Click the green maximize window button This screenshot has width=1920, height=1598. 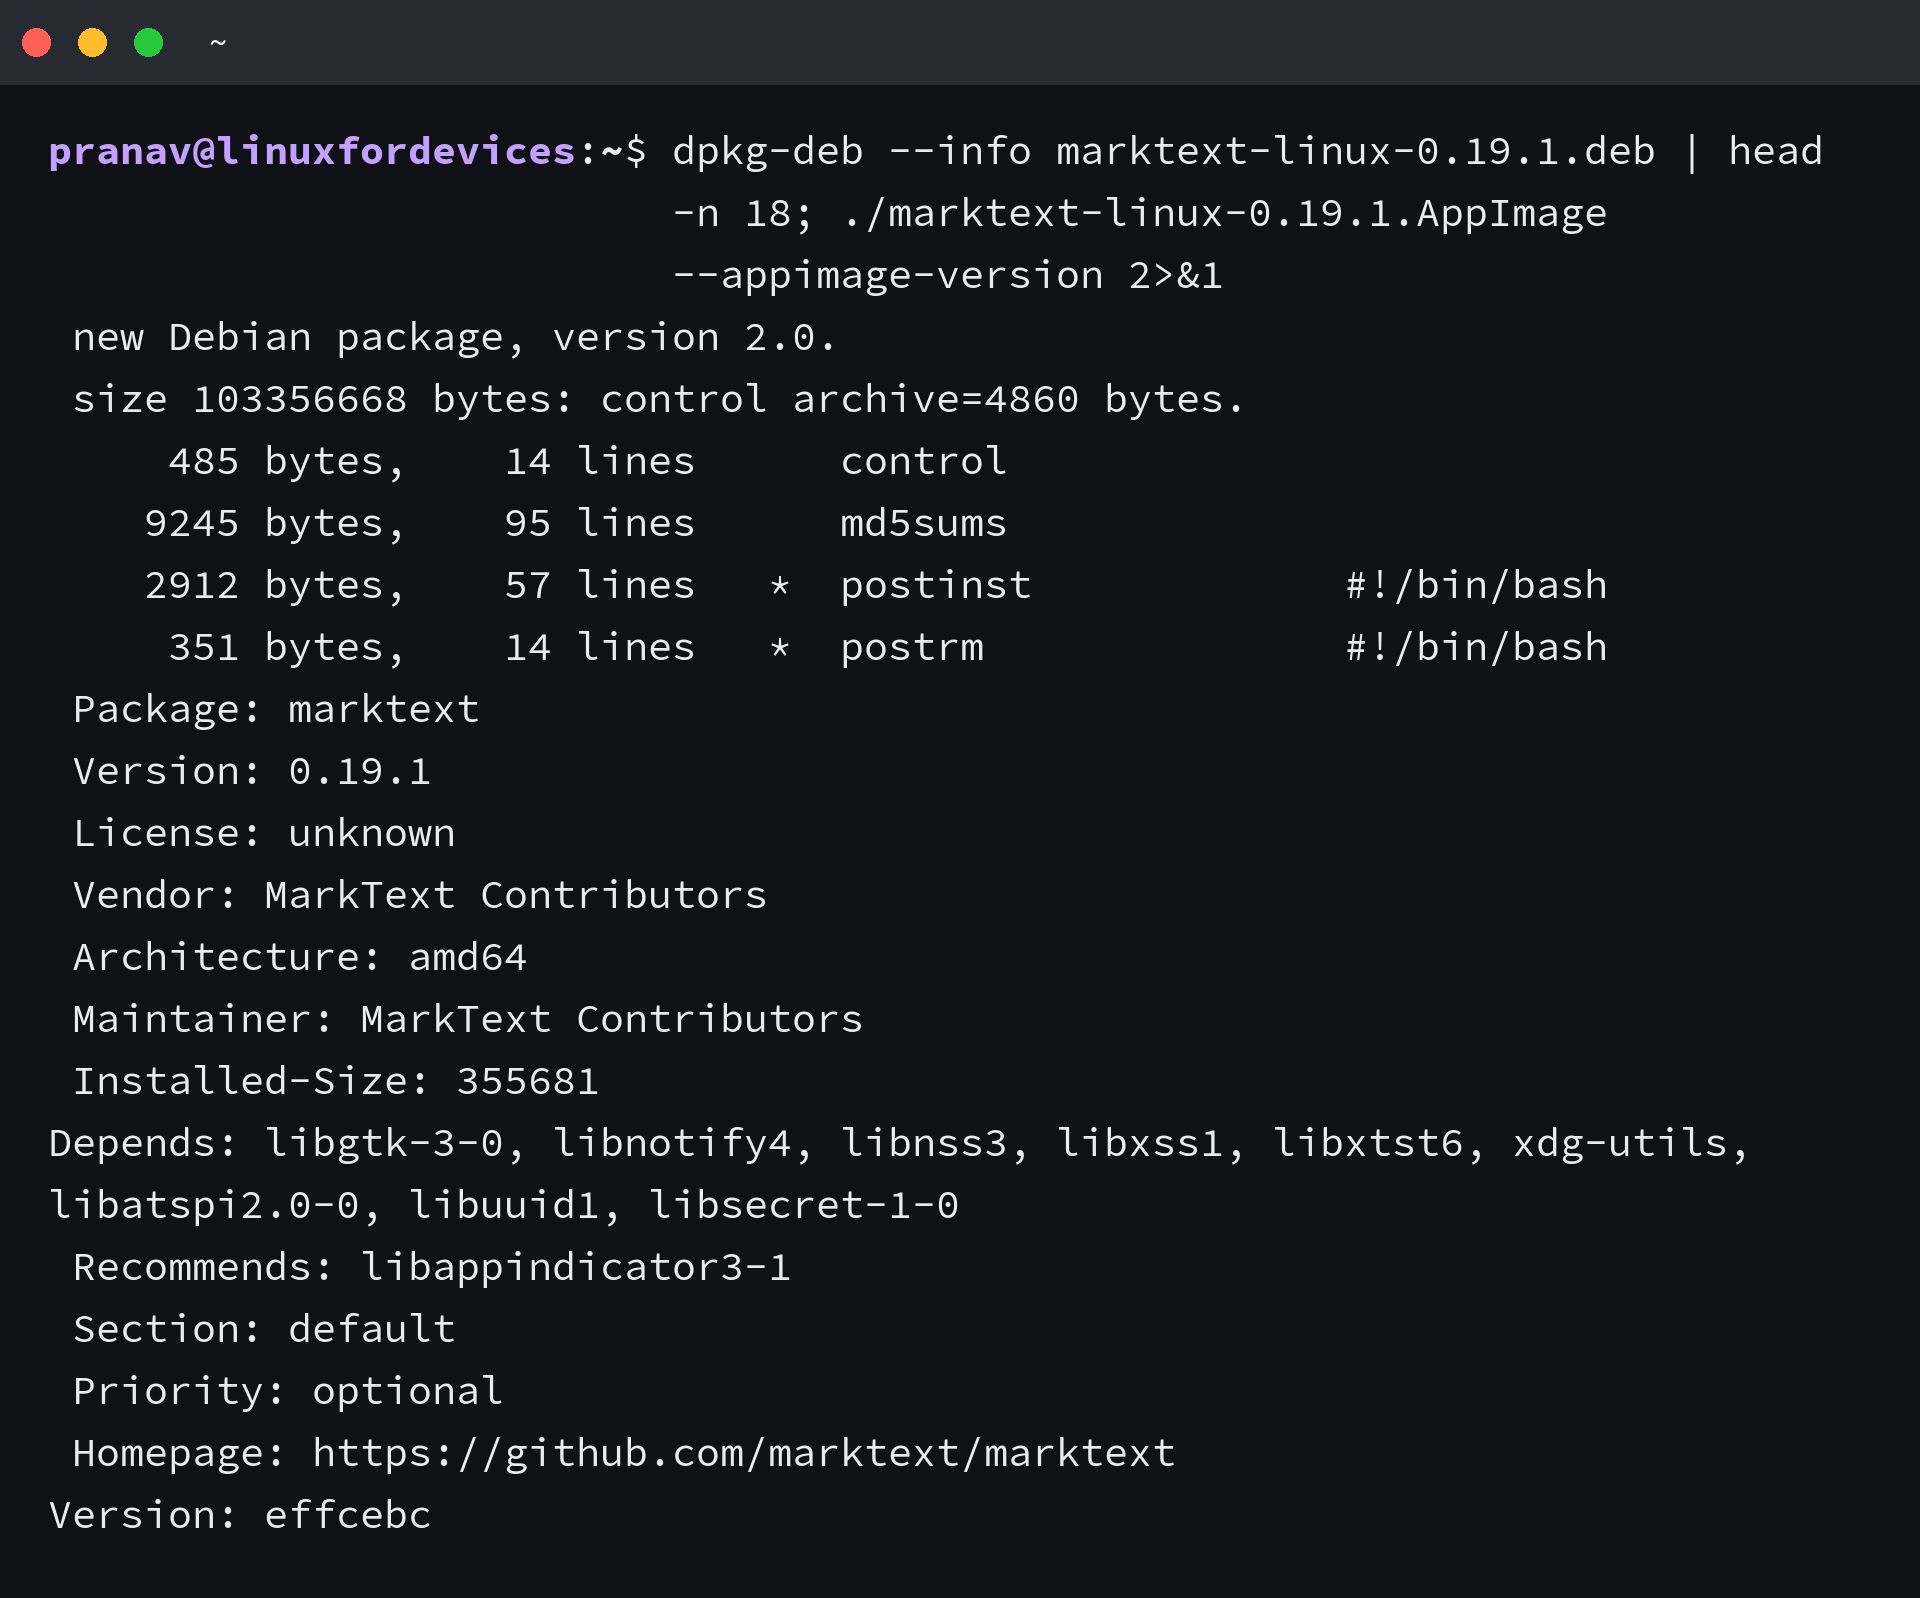(149, 43)
